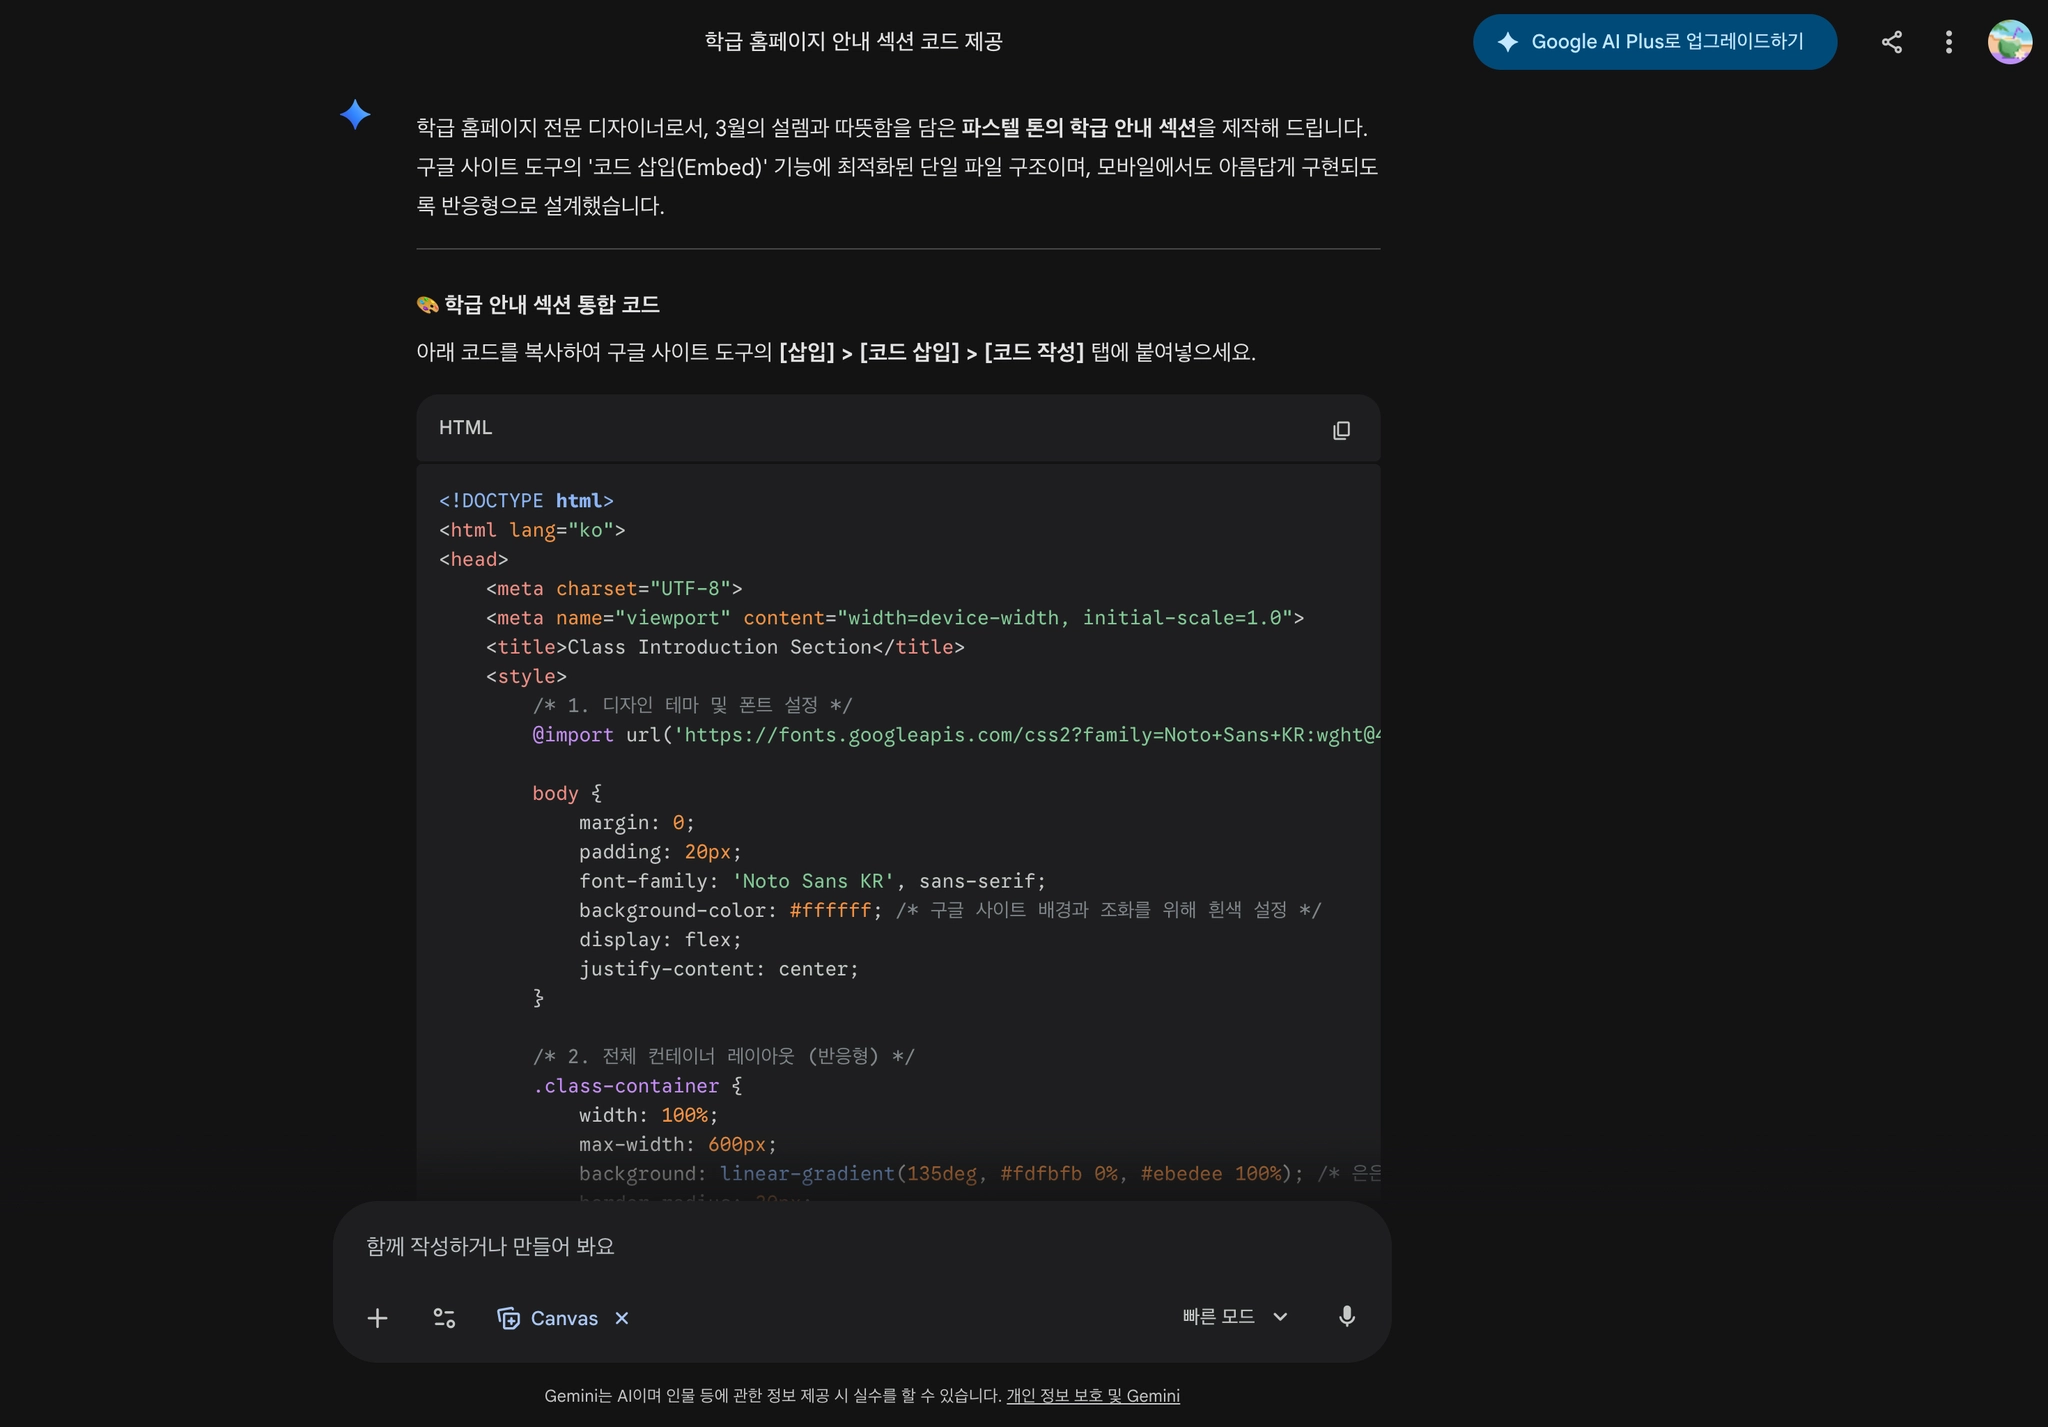Open the 개인 정보 보호 및 Gemini link
The width and height of the screenshot is (2048, 1427).
click(1092, 1396)
